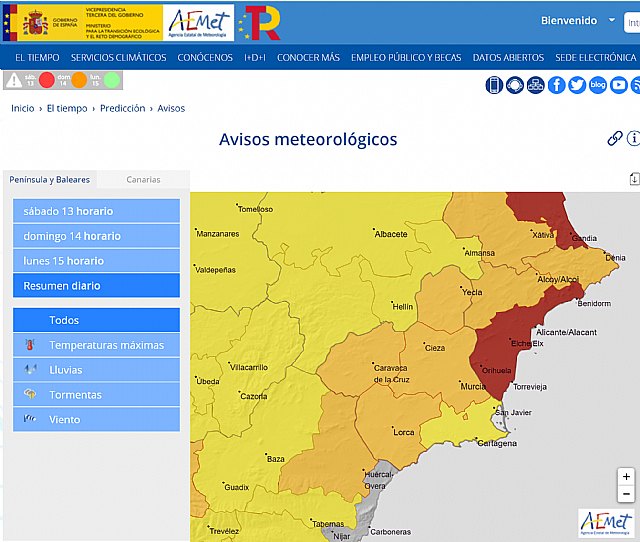
Task: Open Empleo Público y Becas menu
Action: (406, 58)
